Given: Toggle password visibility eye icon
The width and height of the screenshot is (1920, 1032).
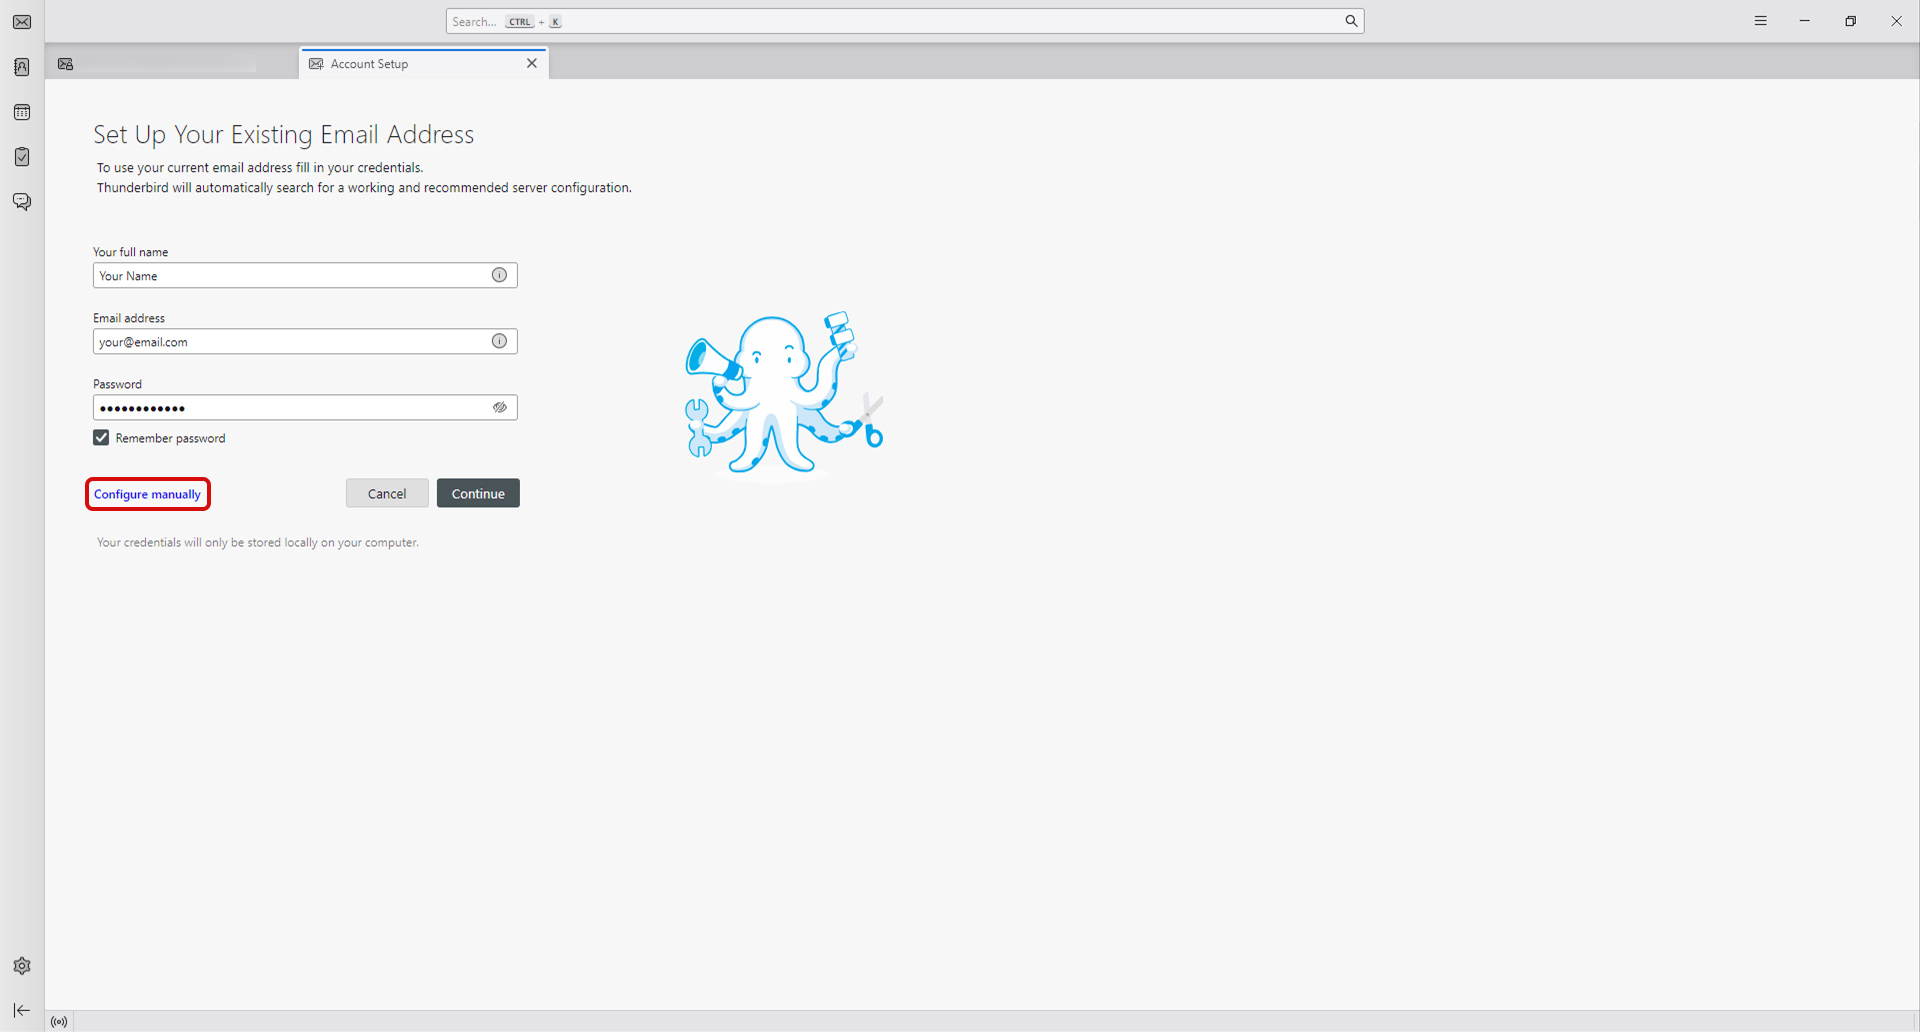Looking at the screenshot, I should (499, 407).
